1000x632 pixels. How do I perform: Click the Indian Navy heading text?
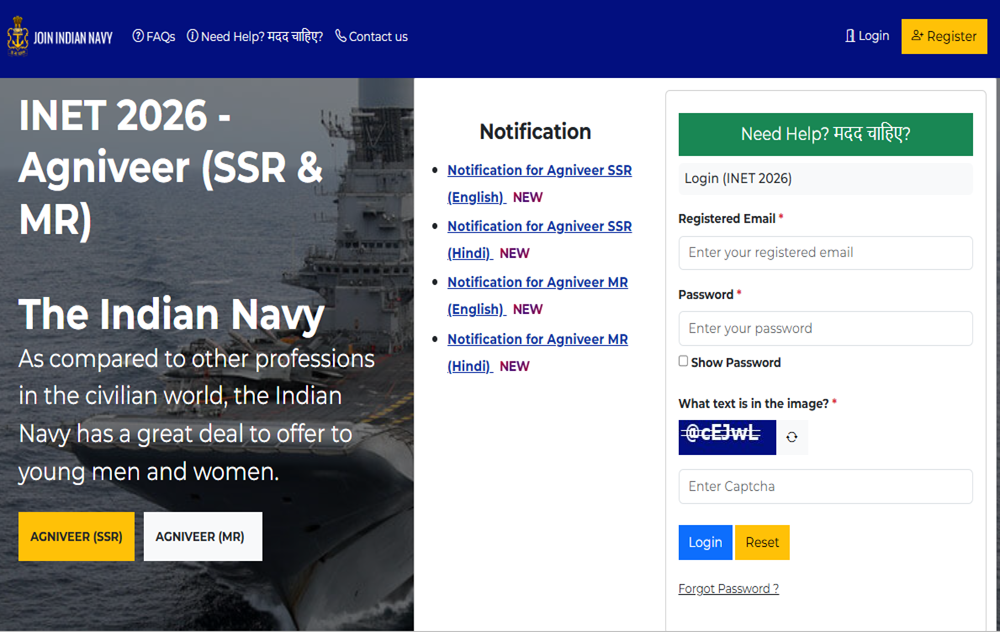coord(172,314)
